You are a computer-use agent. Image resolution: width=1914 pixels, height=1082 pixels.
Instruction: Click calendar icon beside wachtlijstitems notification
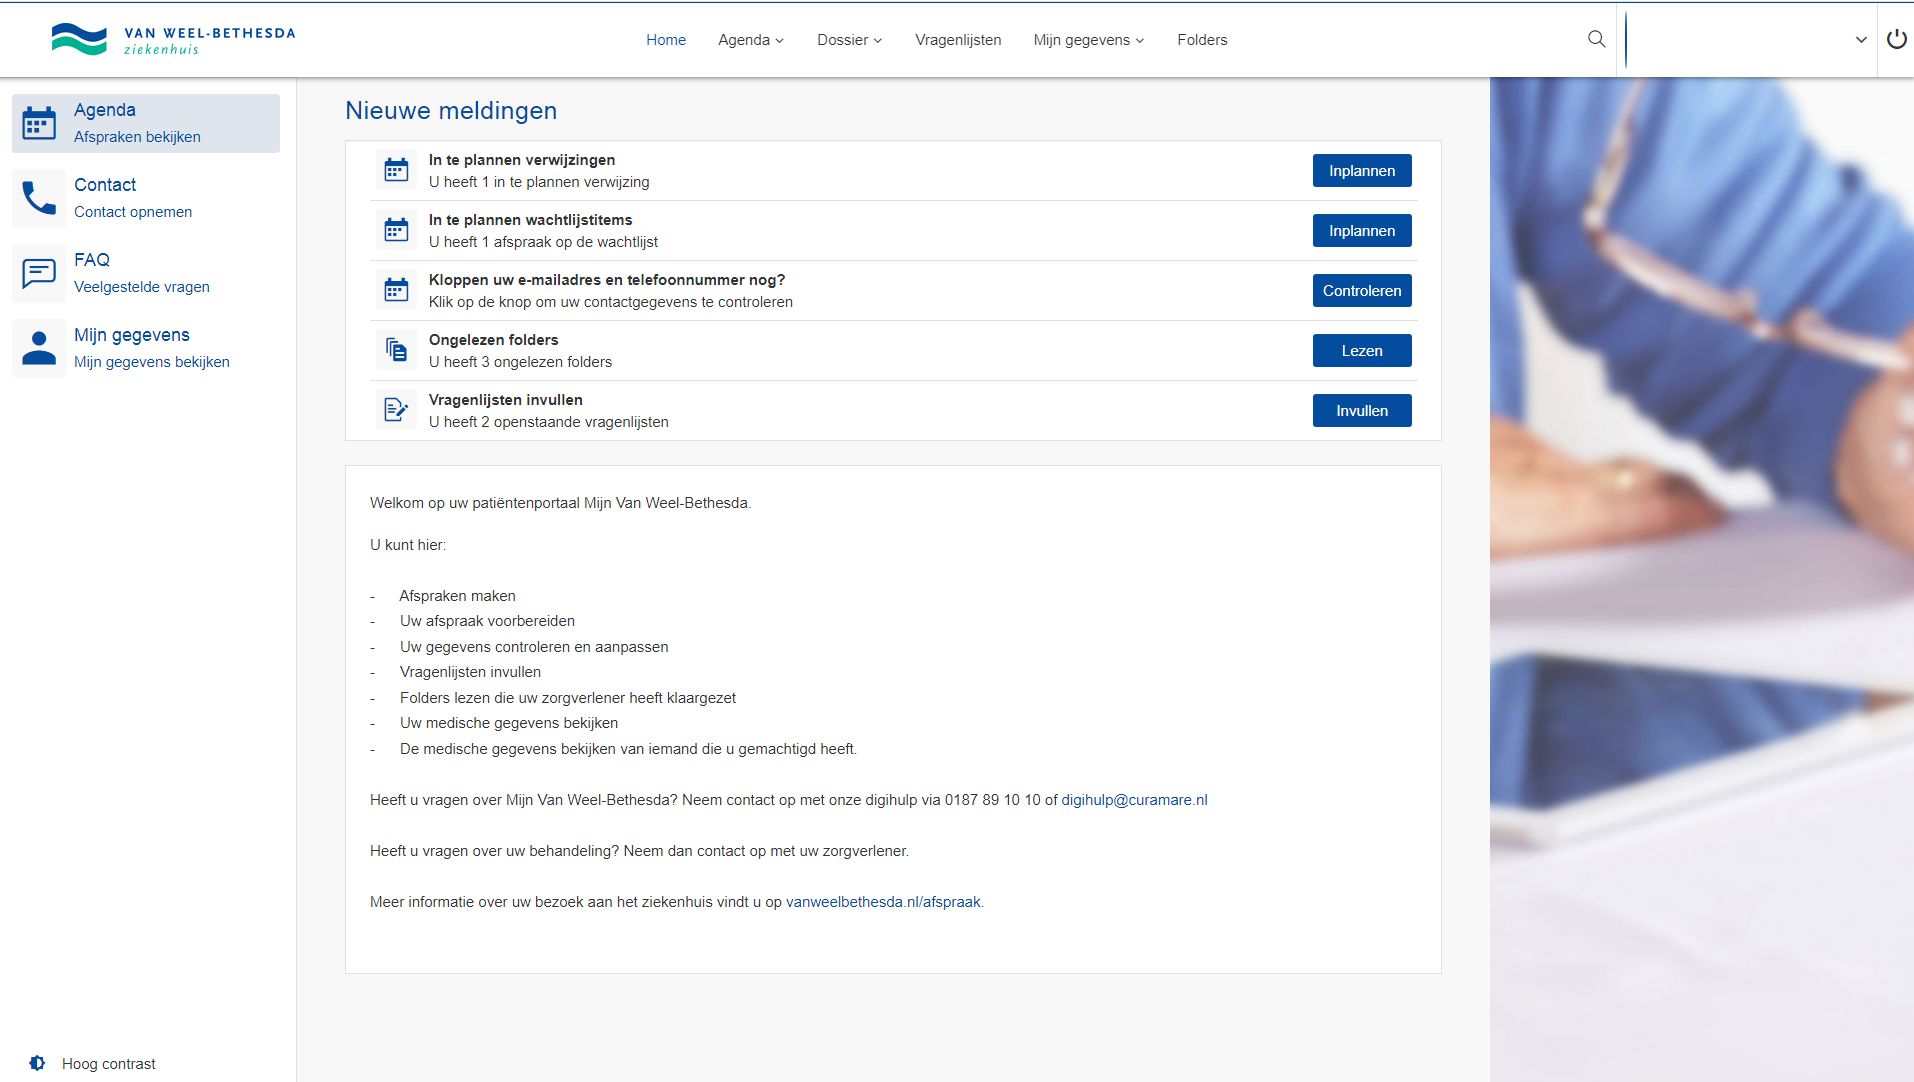click(x=396, y=230)
